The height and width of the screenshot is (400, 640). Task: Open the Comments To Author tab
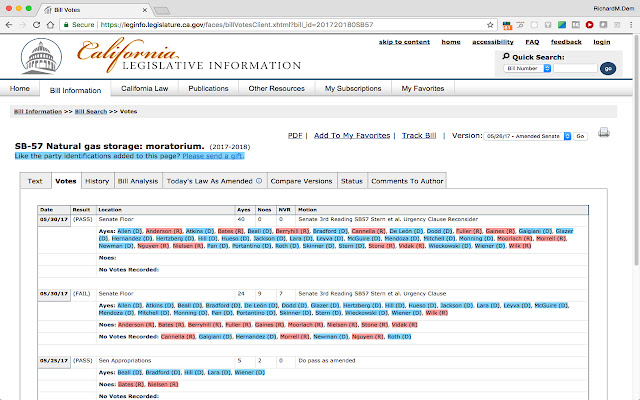coord(407,181)
